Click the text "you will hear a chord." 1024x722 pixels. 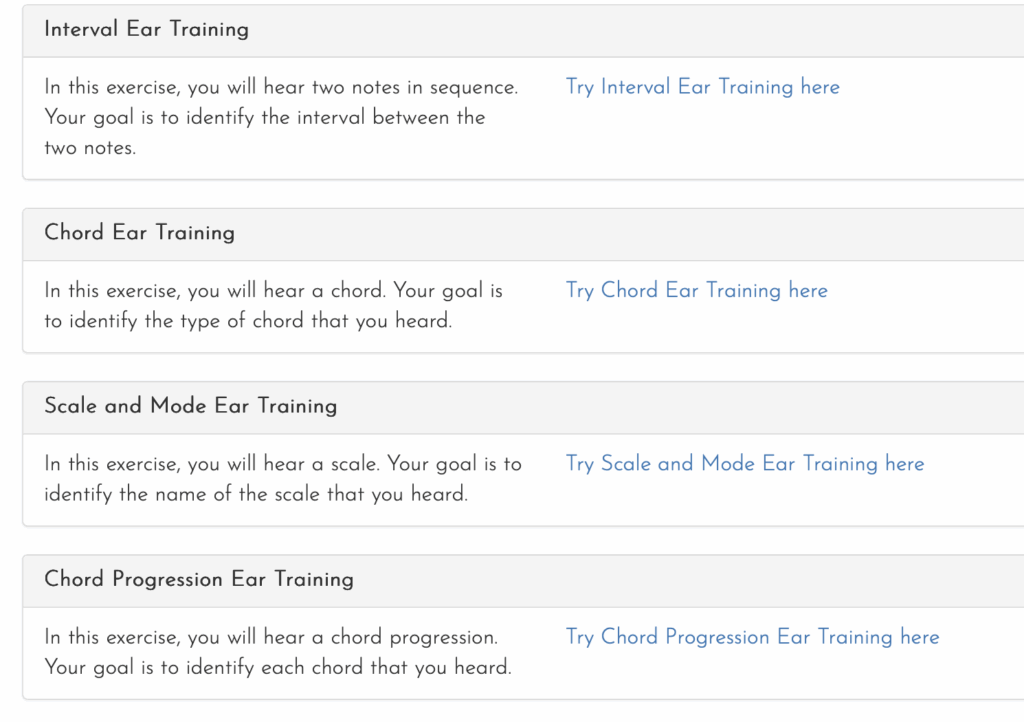[287, 291]
